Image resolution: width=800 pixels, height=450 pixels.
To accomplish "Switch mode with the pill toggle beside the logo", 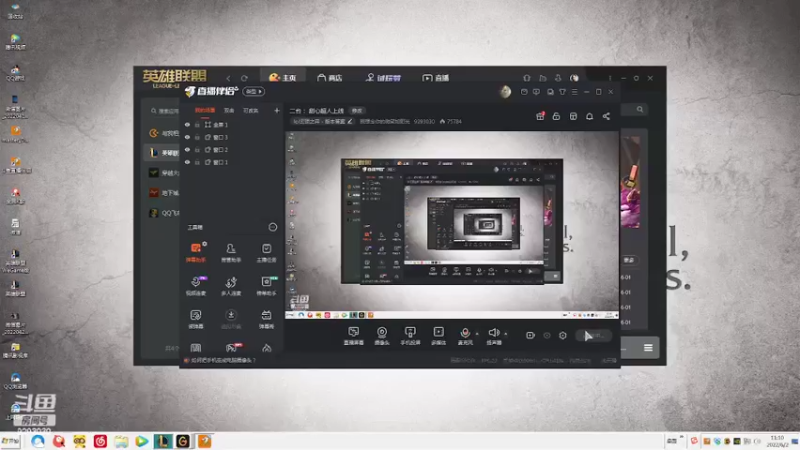I will coord(254,91).
